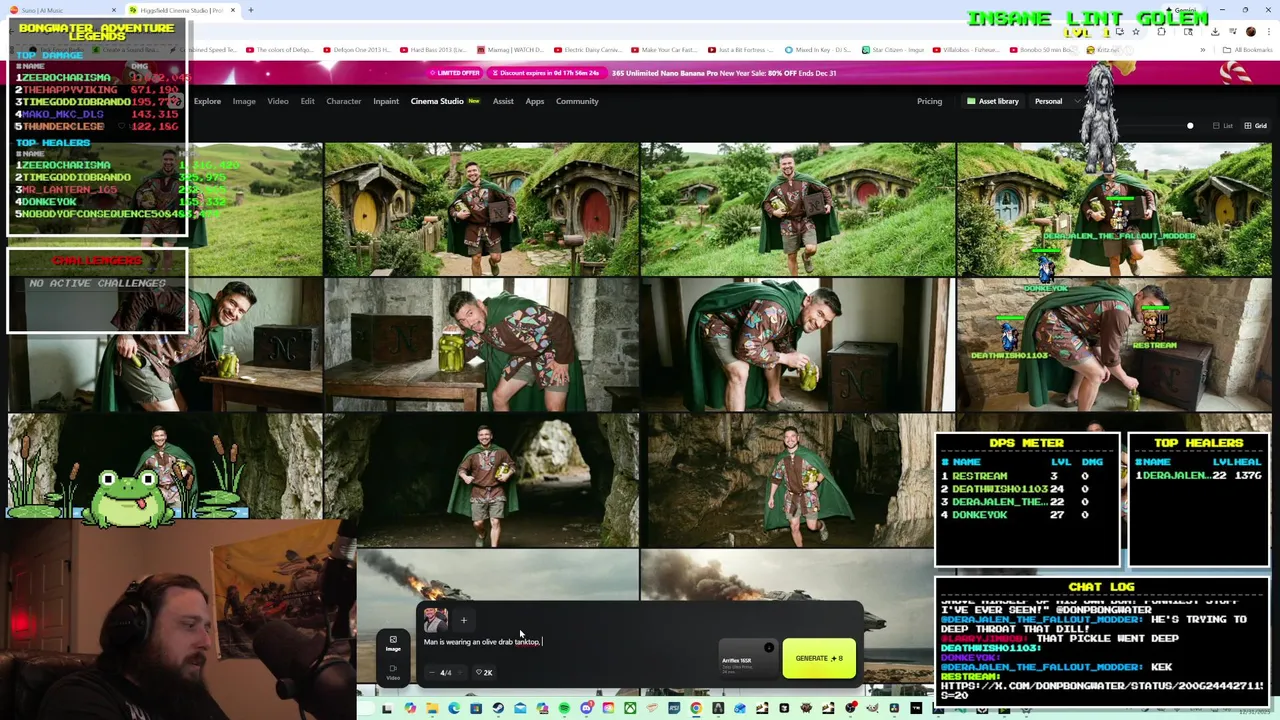Open Xbox app from taskbar

630,708
